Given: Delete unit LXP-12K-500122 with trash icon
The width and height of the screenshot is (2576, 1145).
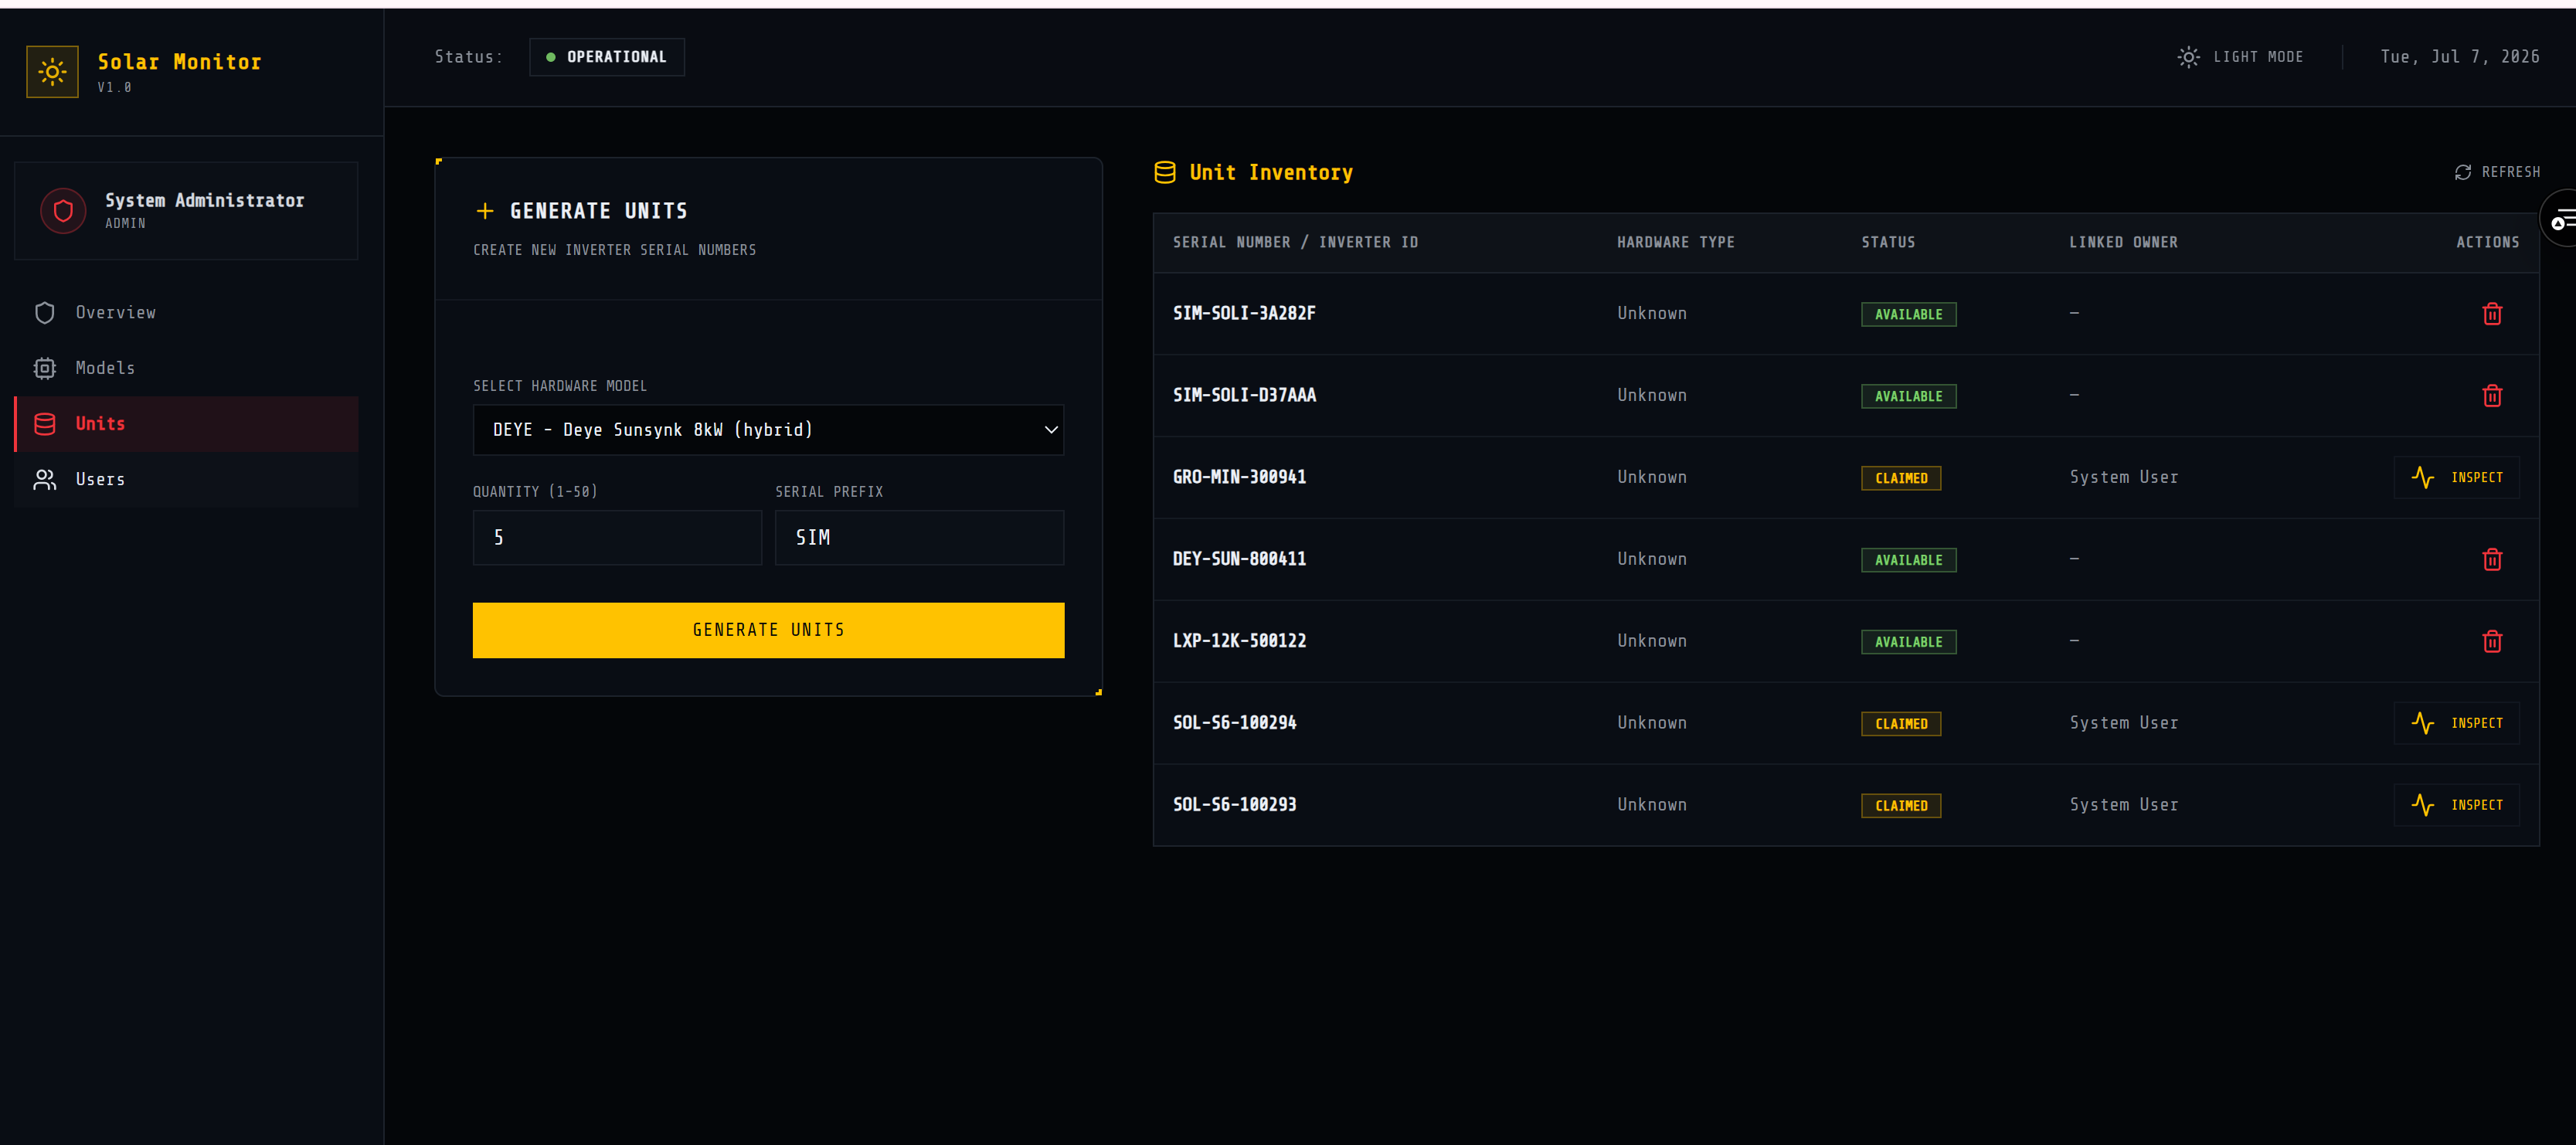Looking at the screenshot, I should (2492, 642).
